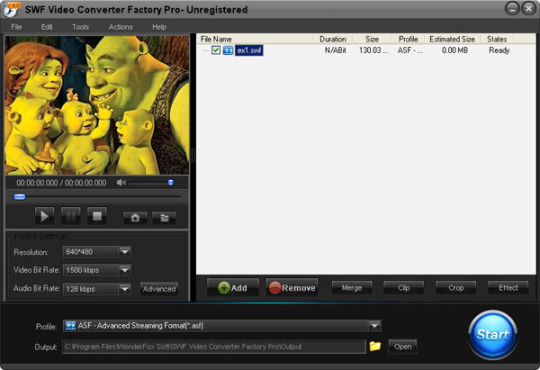Open the Actions menu

coord(121,27)
